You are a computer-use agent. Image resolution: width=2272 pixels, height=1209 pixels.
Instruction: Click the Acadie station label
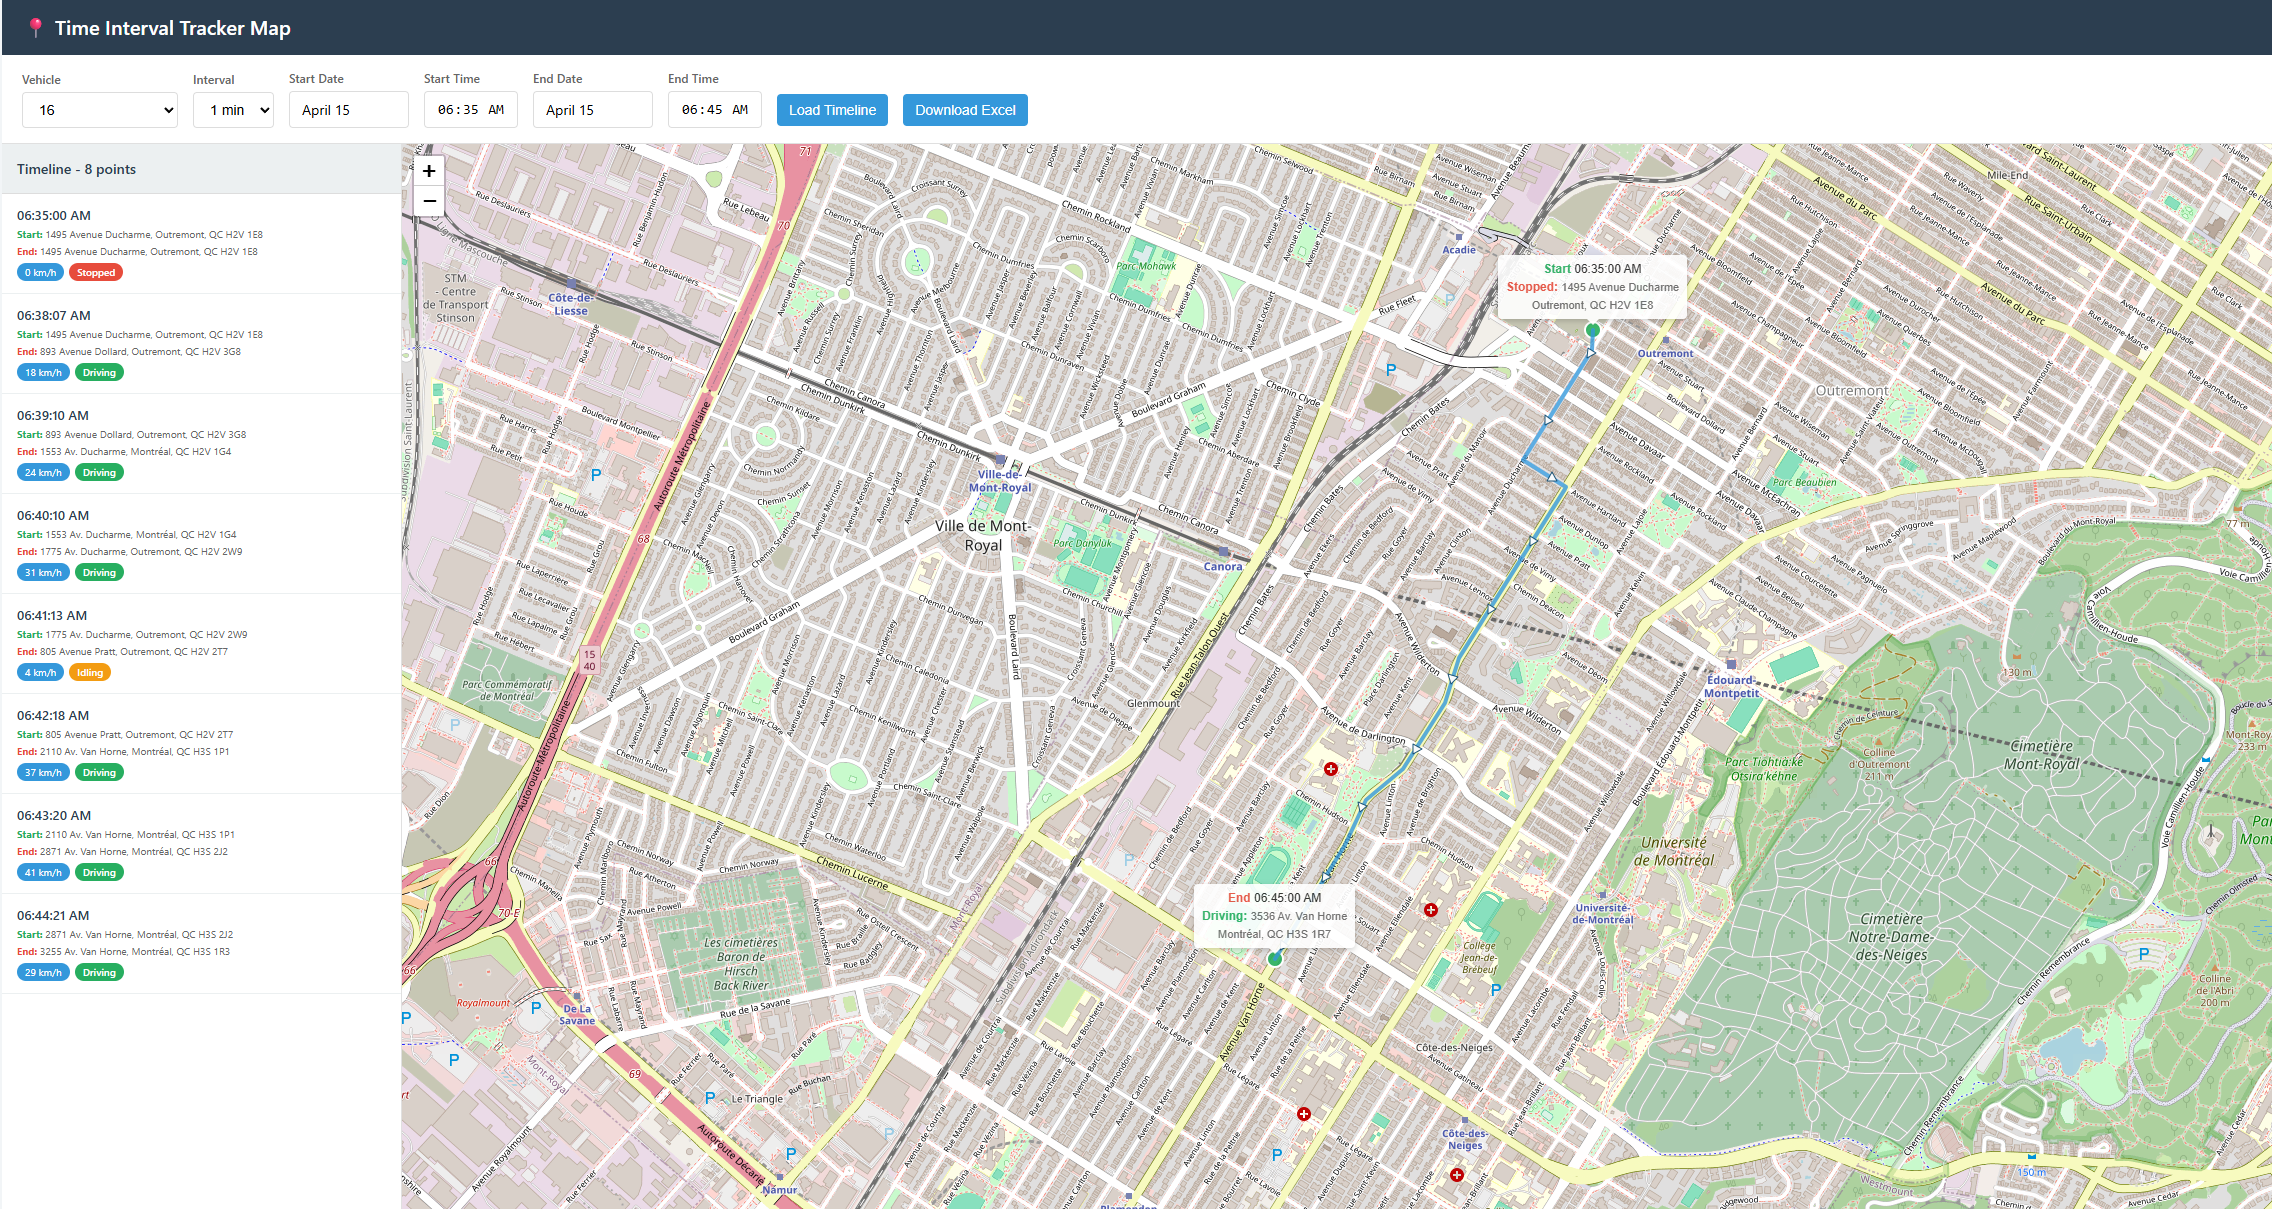point(1459,250)
